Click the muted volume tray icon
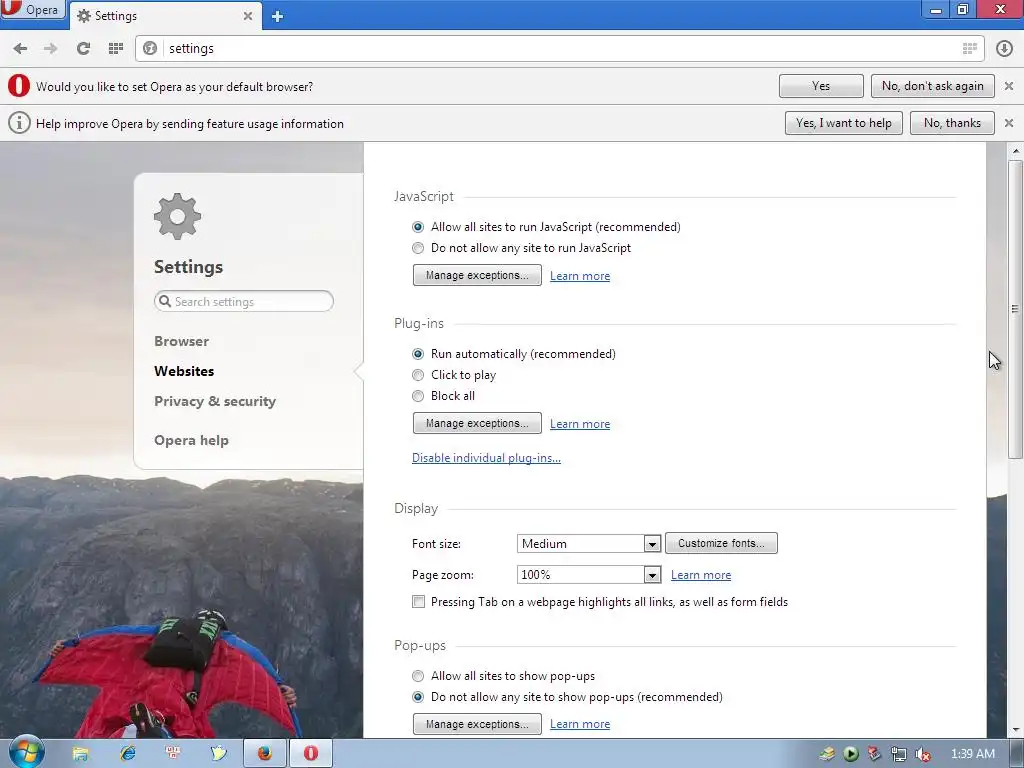 pyautogui.click(x=923, y=755)
